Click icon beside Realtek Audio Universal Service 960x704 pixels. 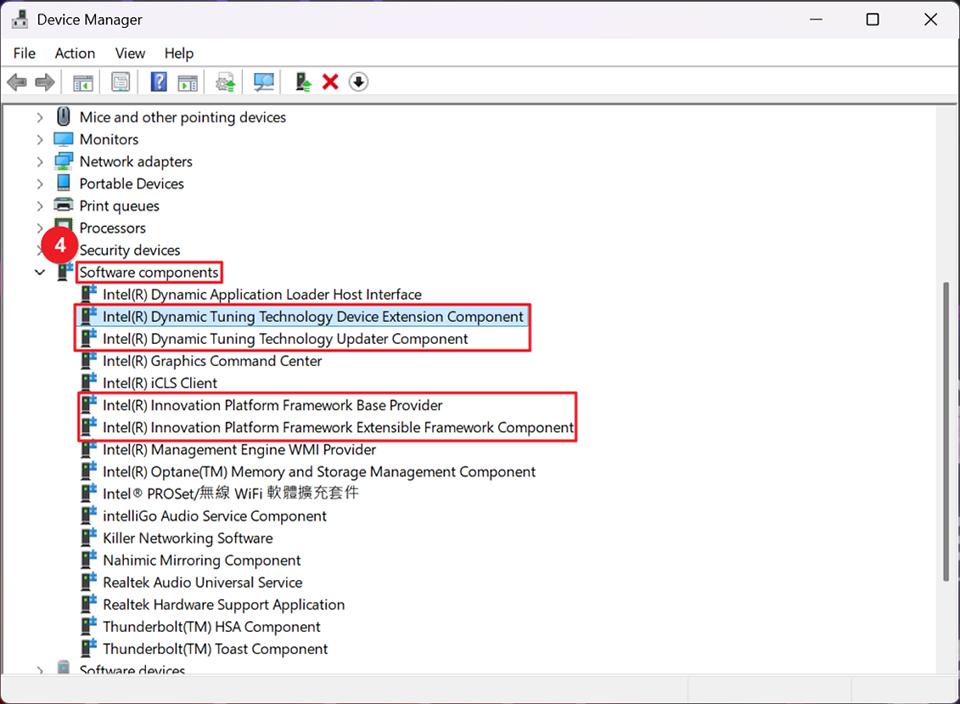(x=89, y=582)
